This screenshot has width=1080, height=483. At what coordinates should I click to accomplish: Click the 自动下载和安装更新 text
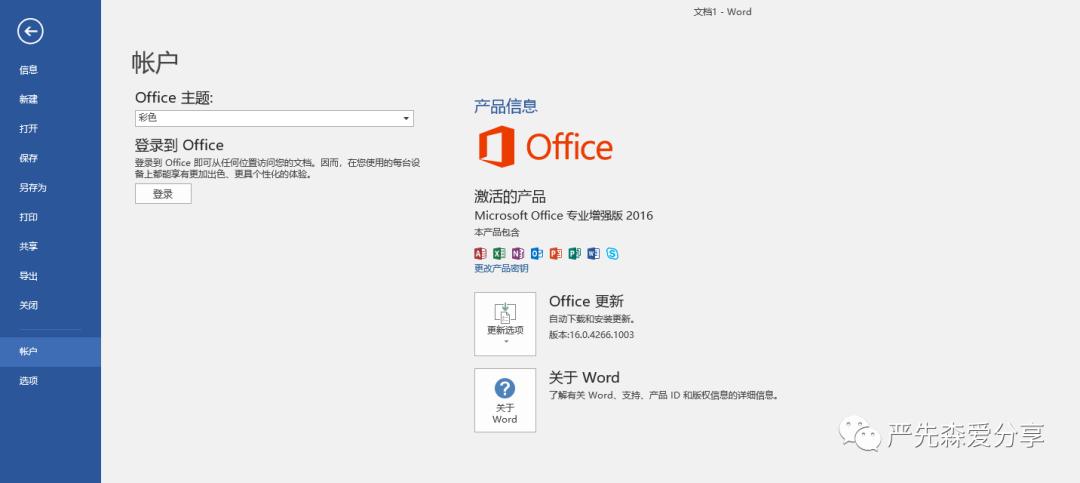(x=592, y=320)
